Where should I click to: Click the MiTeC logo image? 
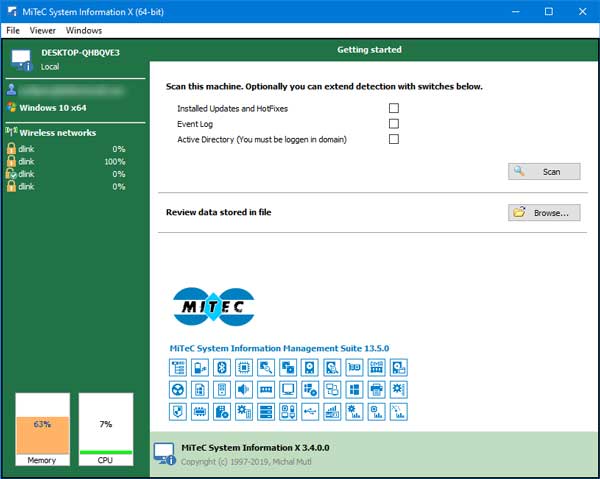coord(214,307)
